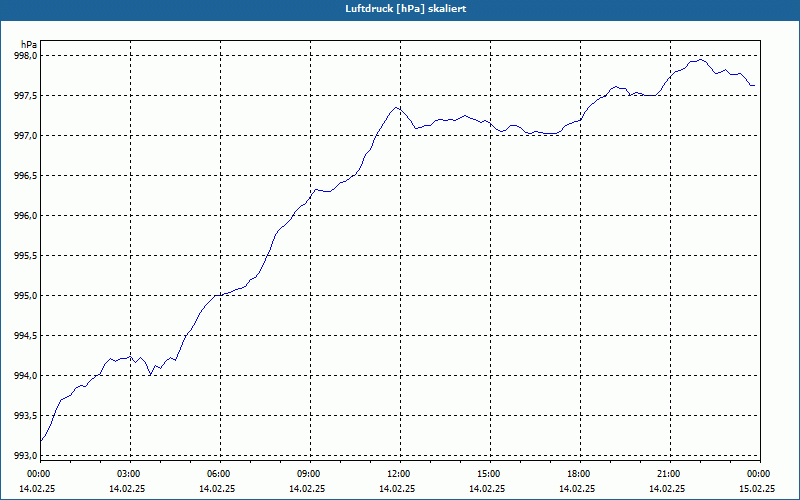The image size is (800, 500).
Task: Click the 'hPa' unit label on the axis
Action: (x=29, y=45)
